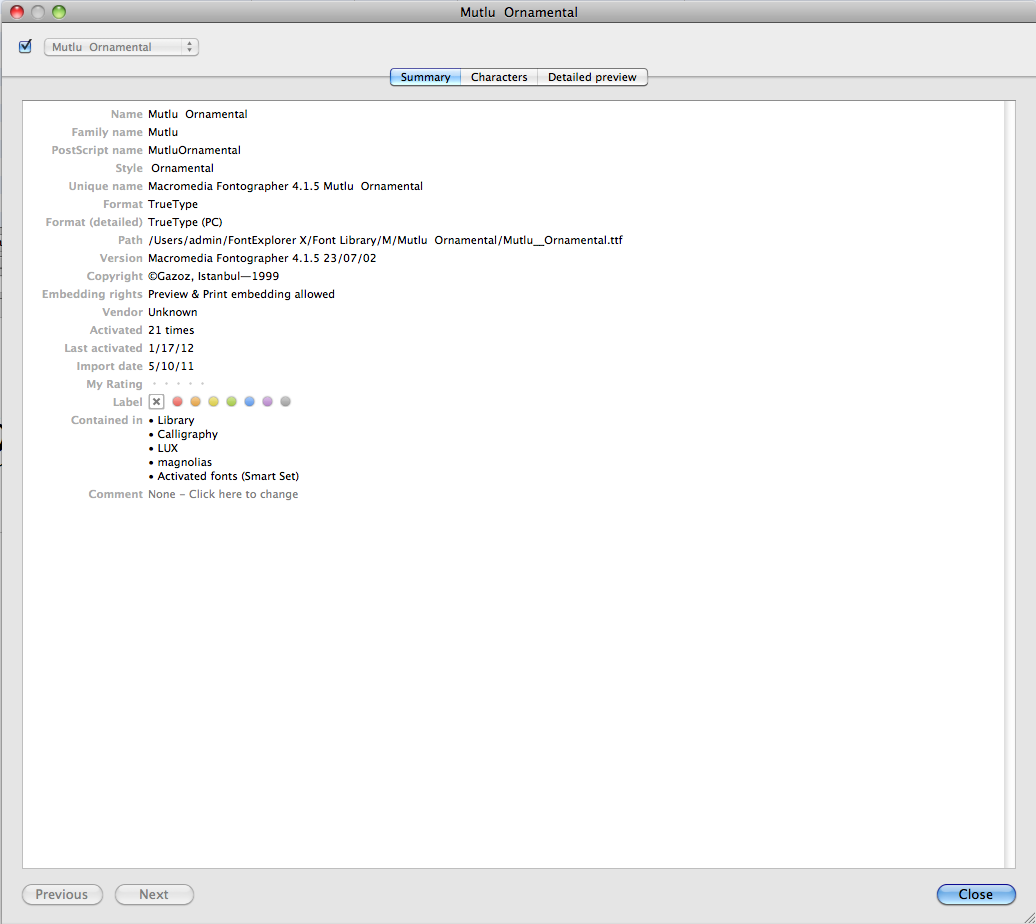The width and height of the screenshot is (1036, 924).
Task: Click the Previous button
Action: (62, 894)
